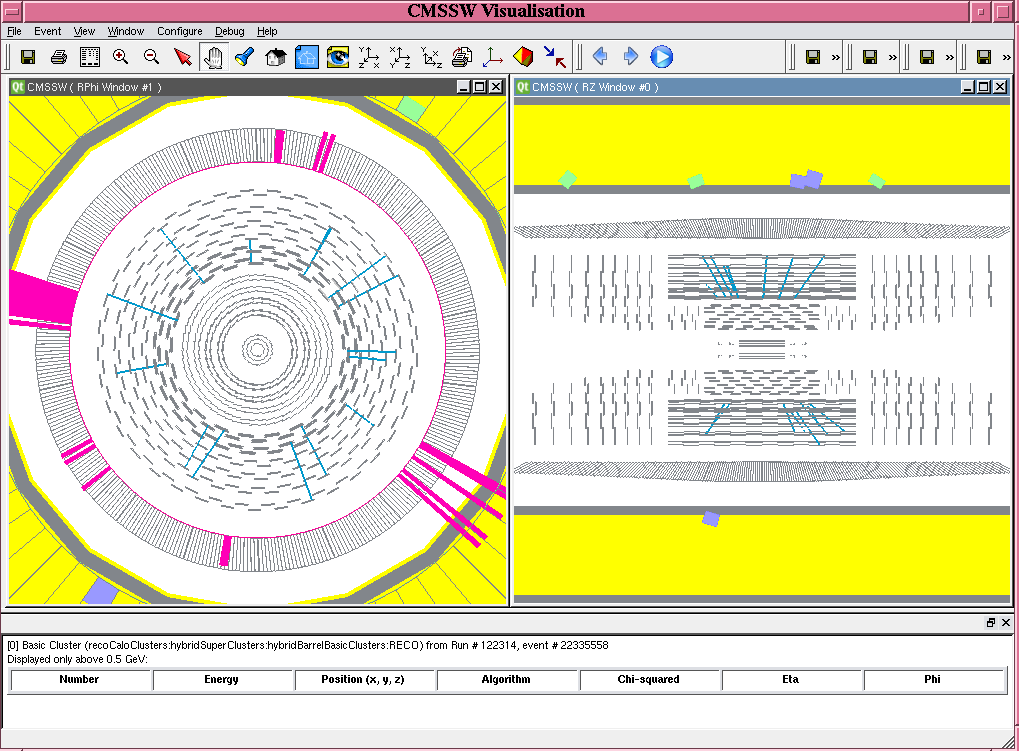Click the blue and red converging arrows icon
This screenshot has width=1019, height=751.
(555, 57)
